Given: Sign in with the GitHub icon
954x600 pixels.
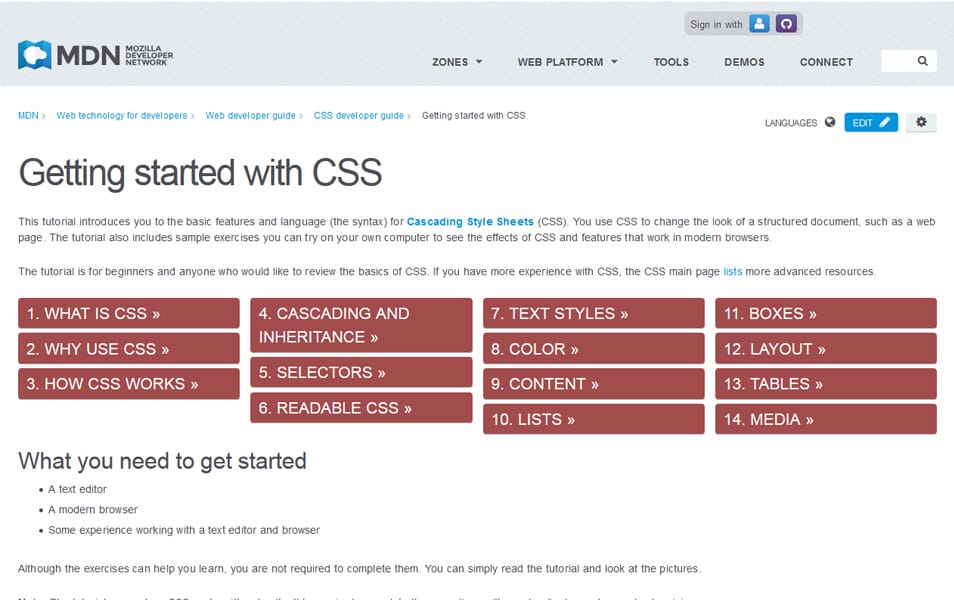Looking at the screenshot, I should coord(786,22).
